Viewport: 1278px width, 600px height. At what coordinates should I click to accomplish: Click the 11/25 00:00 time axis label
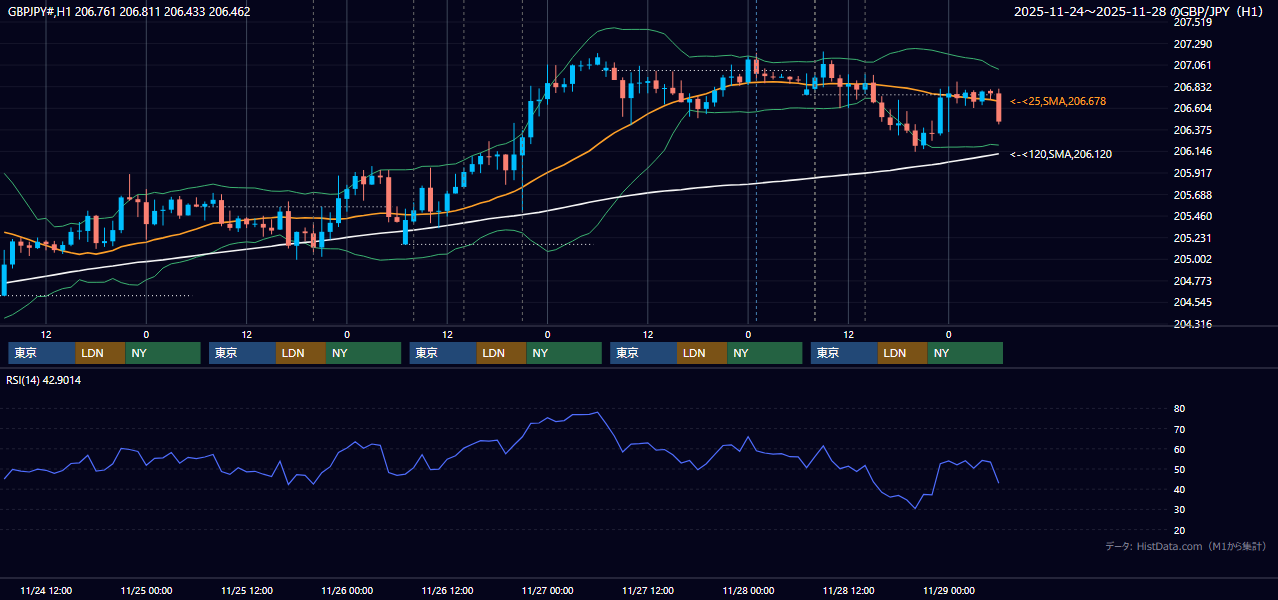(146, 590)
